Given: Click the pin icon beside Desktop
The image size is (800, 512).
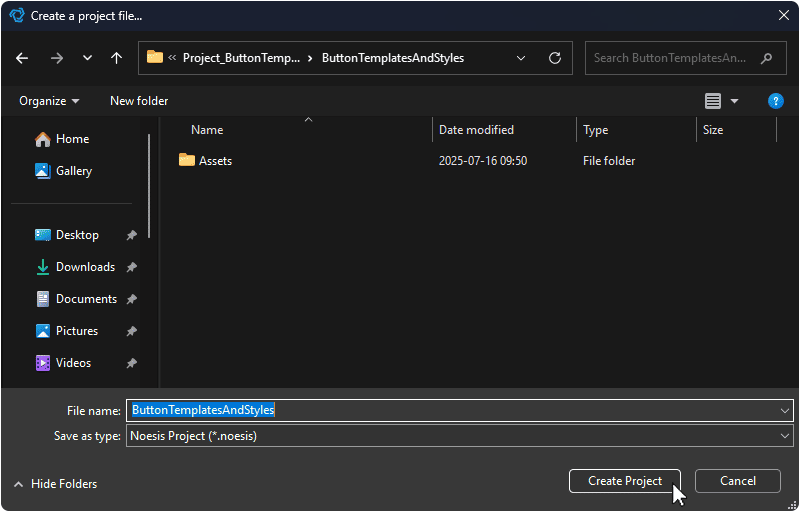Looking at the screenshot, I should point(132,235).
